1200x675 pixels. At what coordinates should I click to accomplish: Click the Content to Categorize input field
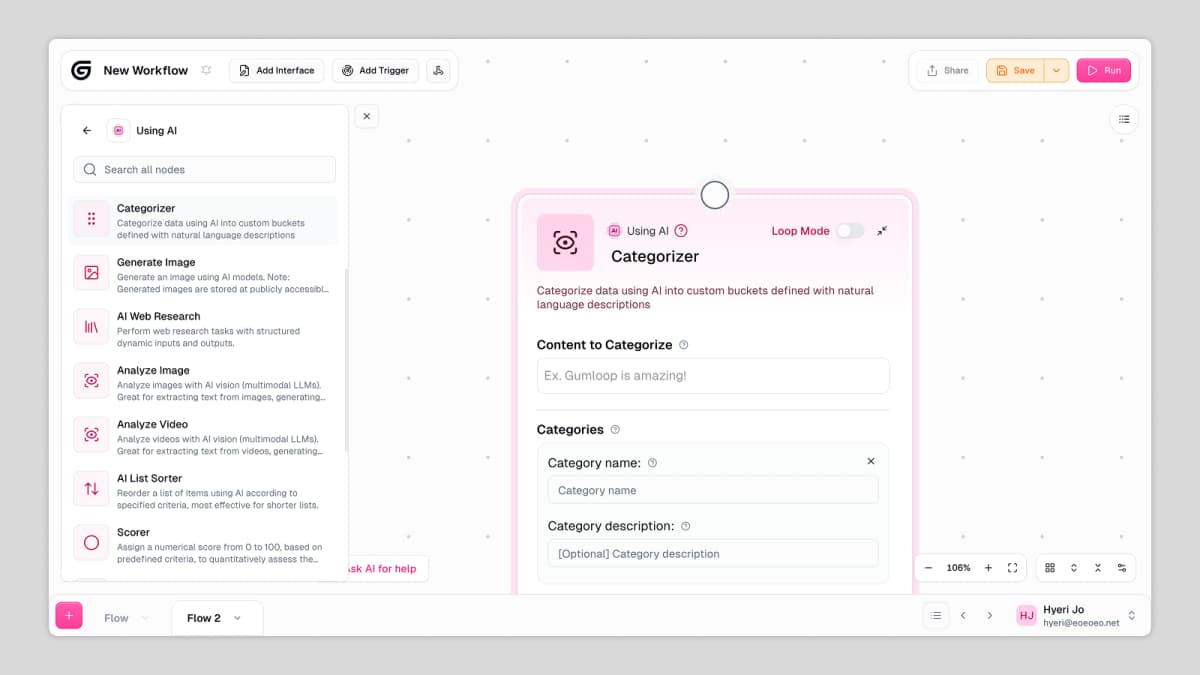pos(713,376)
